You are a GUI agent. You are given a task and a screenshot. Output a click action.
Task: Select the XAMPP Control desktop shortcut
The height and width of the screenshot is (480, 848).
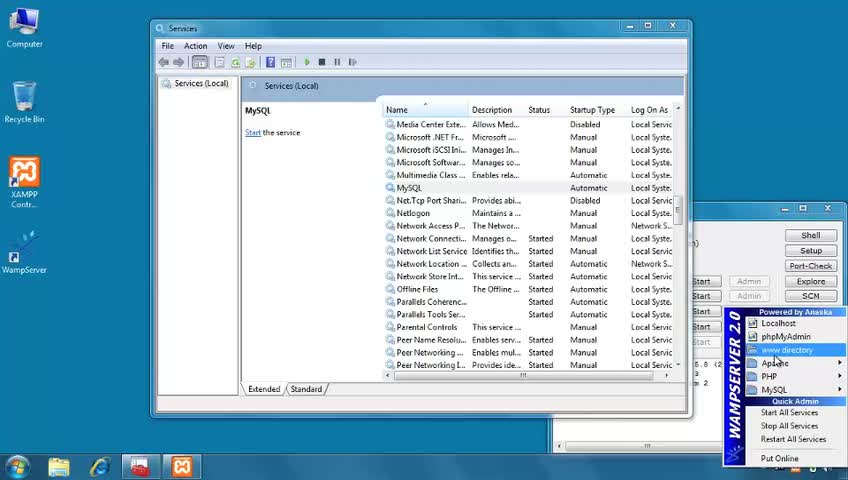[24, 182]
